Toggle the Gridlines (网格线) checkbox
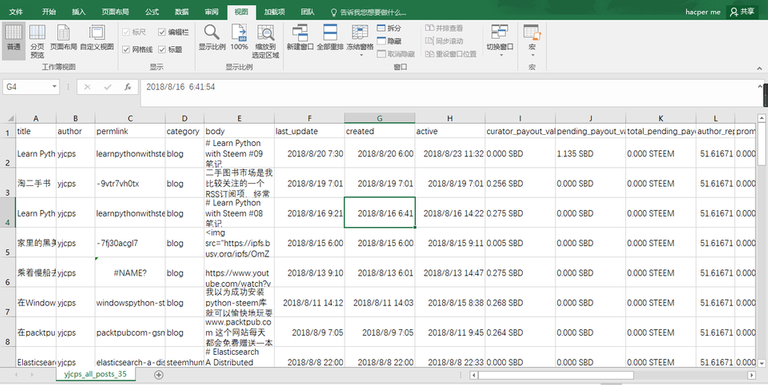This screenshot has height=385, width=768. (x=126, y=49)
